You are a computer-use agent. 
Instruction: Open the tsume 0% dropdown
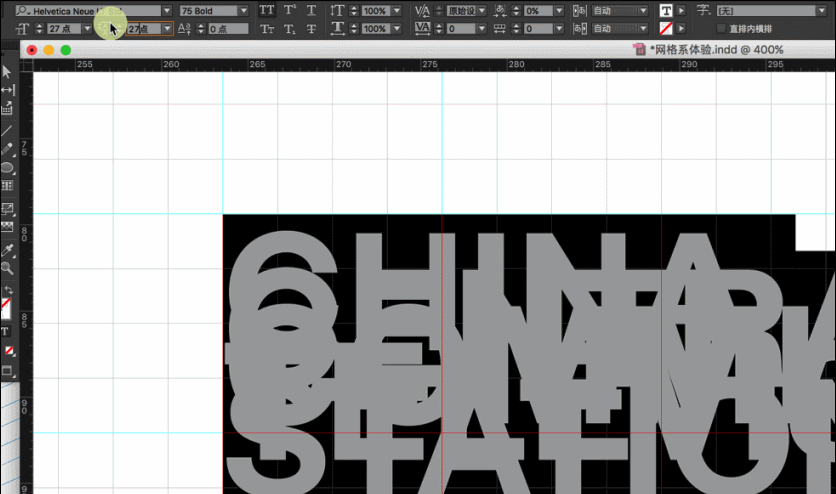click(559, 11)
